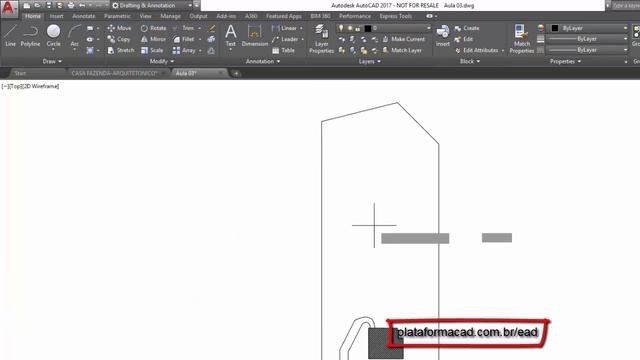640x360 pixels.
Task: Expand the Block panel
Action: pos(470,61)
